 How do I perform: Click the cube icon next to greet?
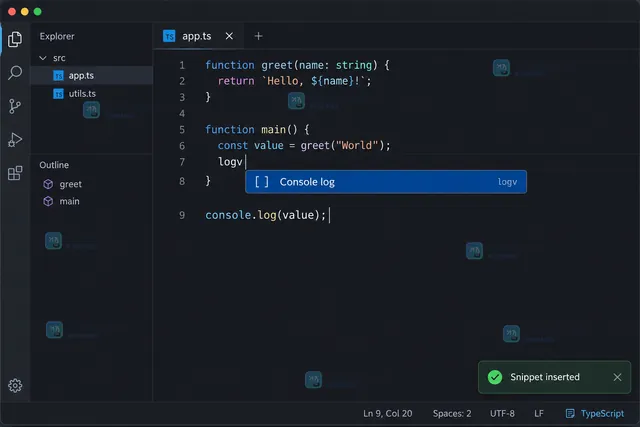pyautogui.click(x=48, y=184)
